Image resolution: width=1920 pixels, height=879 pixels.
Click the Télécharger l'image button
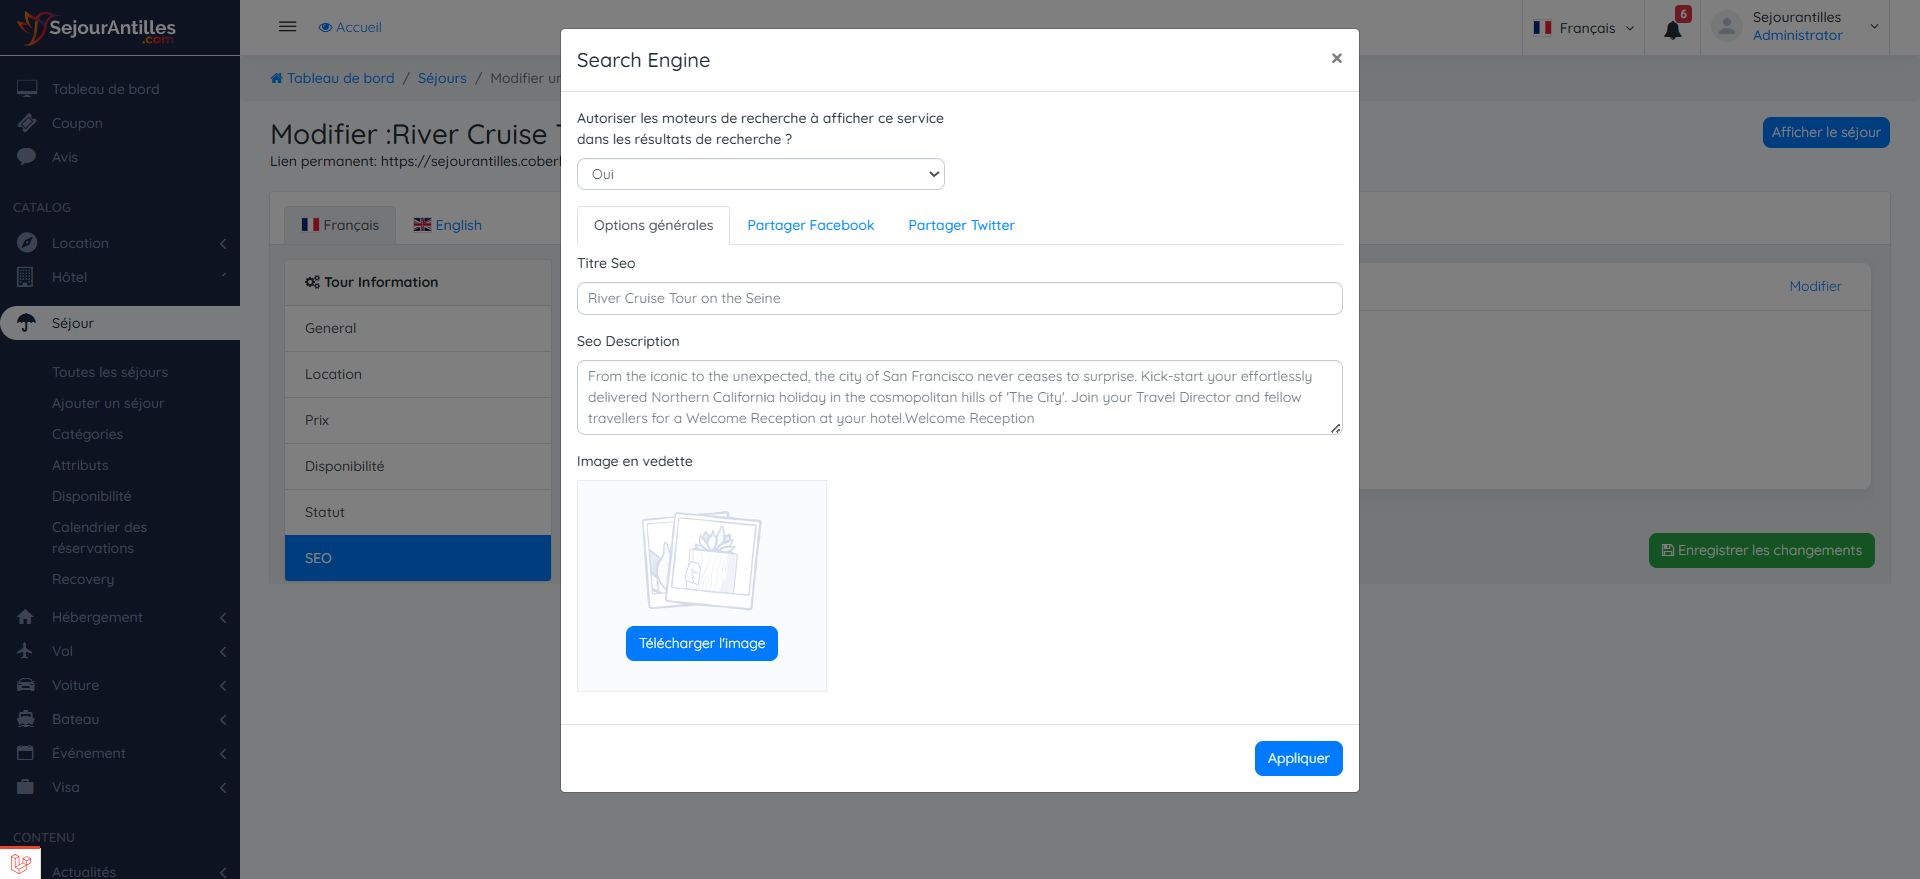tap(701, 643)
